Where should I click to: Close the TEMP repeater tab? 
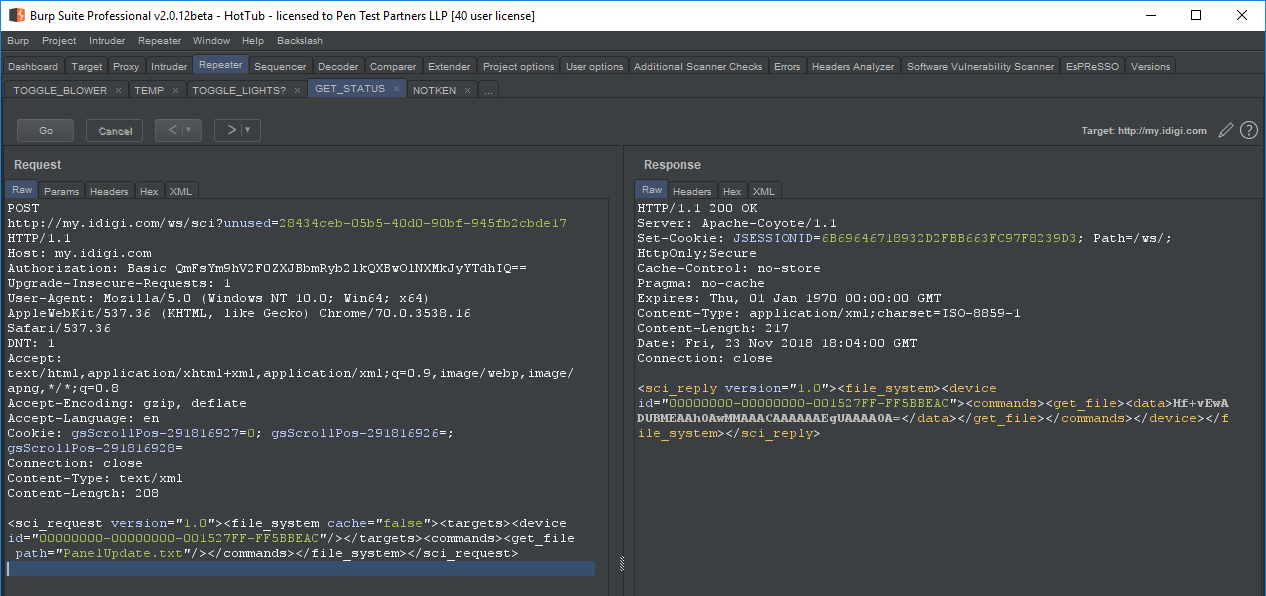click(x=176, y=90)
